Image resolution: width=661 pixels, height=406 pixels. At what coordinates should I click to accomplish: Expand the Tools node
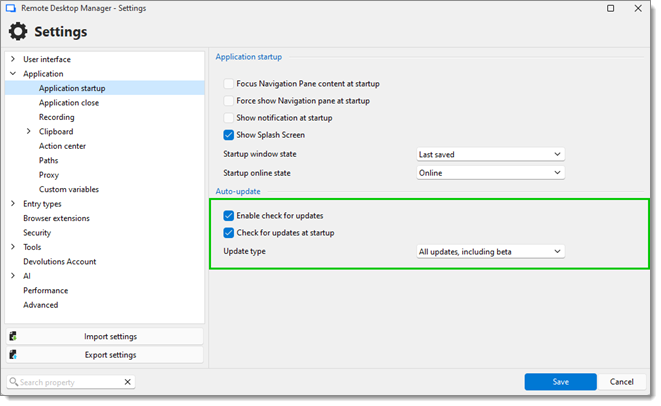(x=13, y=247)
